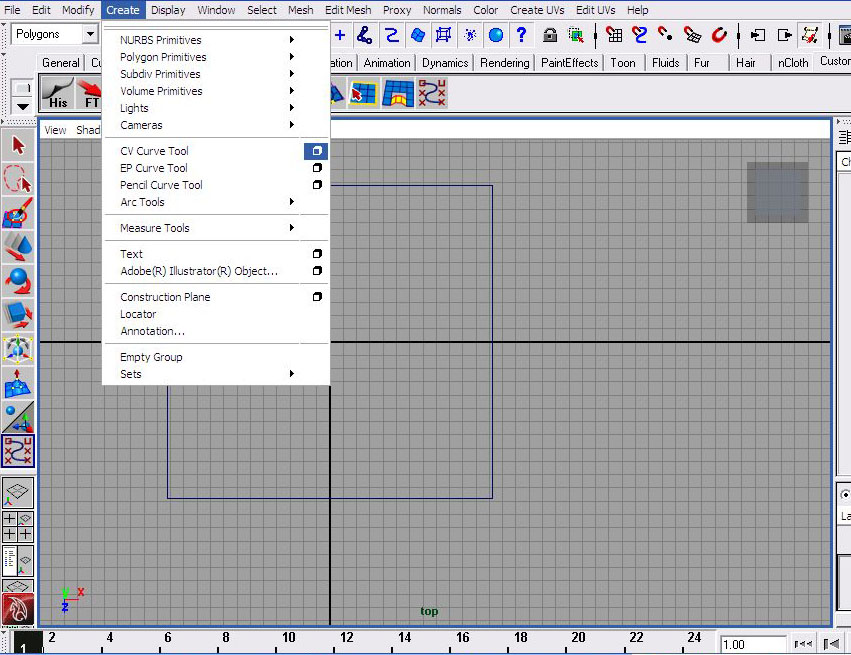Open Pencil Curve Tool option box
The height and width of the screenshot is (655, 851).
tap(317, 185)
